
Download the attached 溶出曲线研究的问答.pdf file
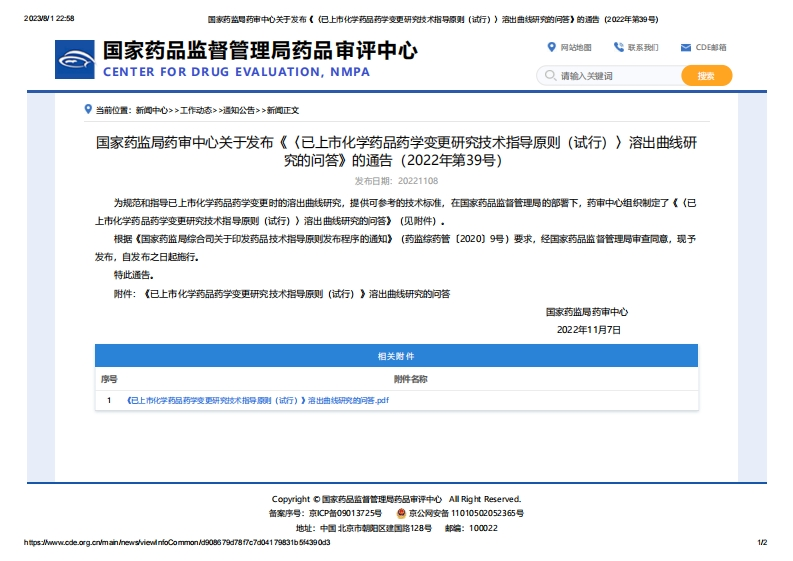257,400
